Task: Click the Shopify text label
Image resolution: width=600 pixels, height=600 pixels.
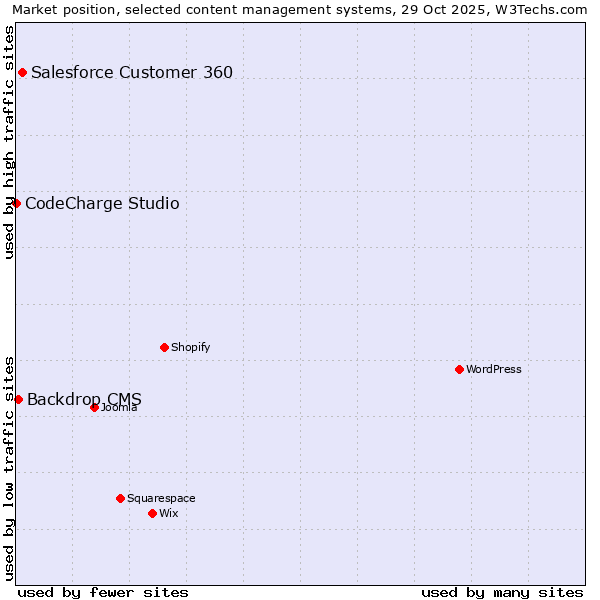Action: (x=190, y=347)
